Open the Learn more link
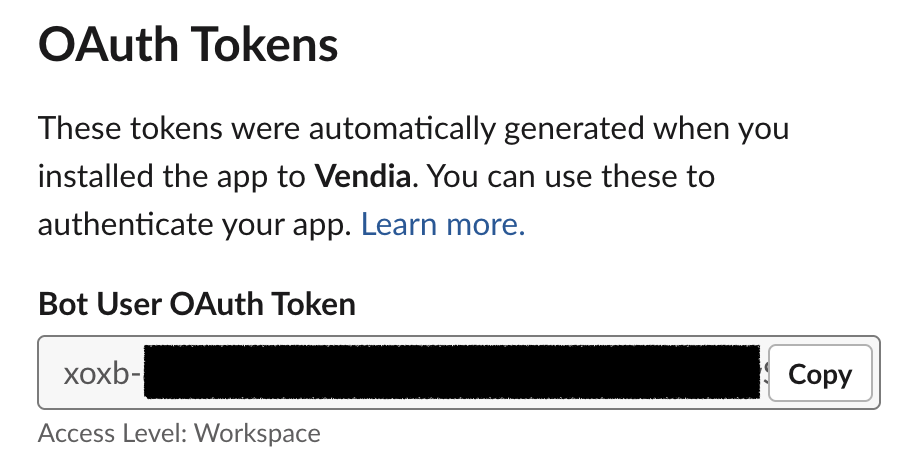This screenshot has height=468, width=908. click(x=442, y=224)
